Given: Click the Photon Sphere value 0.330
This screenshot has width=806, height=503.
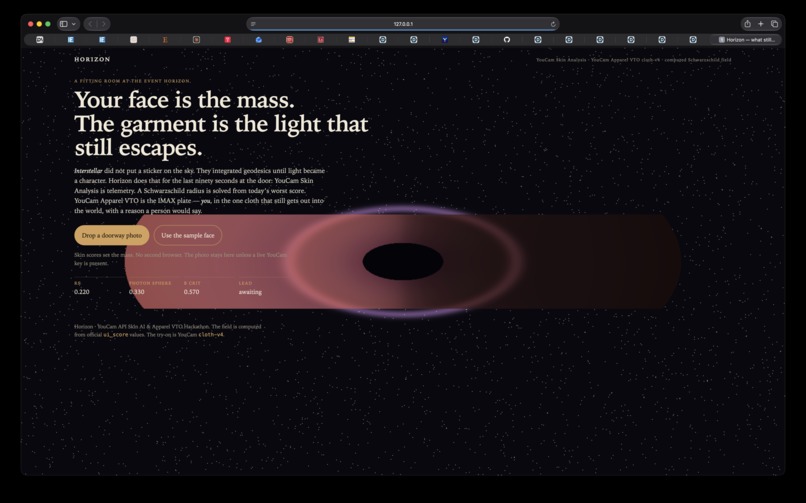Looking at the screenshot, I should (137, 292).
